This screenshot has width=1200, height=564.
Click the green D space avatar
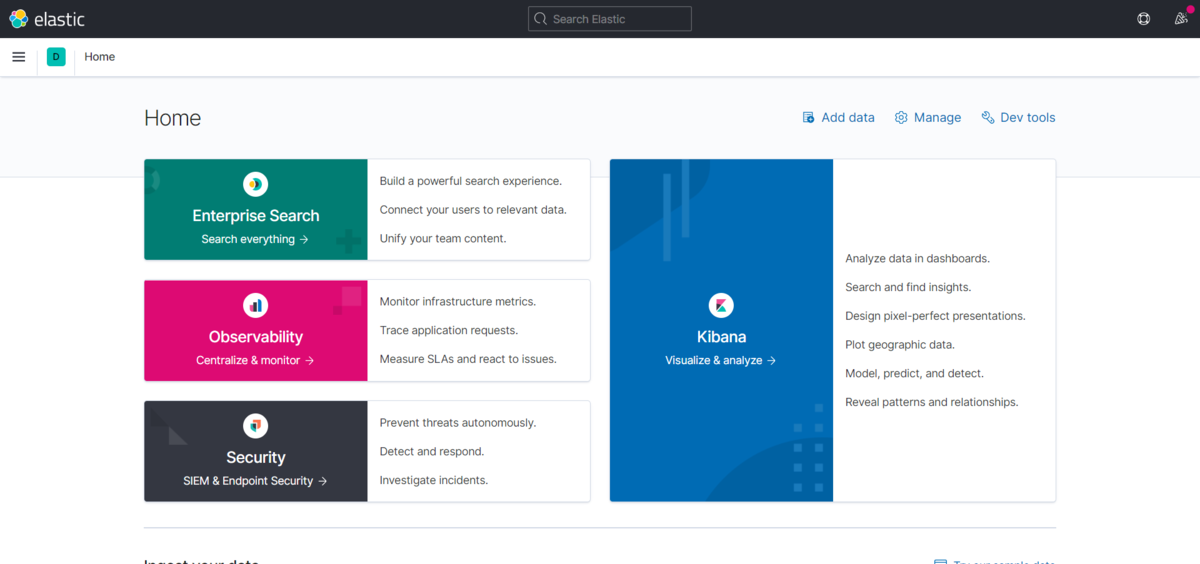tap(56, 57)
